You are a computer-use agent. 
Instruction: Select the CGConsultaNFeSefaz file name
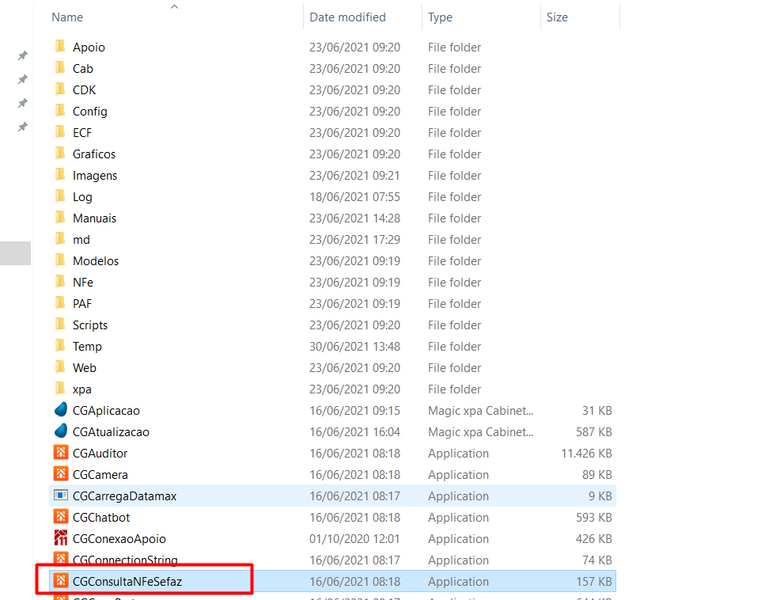pos(127,581)
